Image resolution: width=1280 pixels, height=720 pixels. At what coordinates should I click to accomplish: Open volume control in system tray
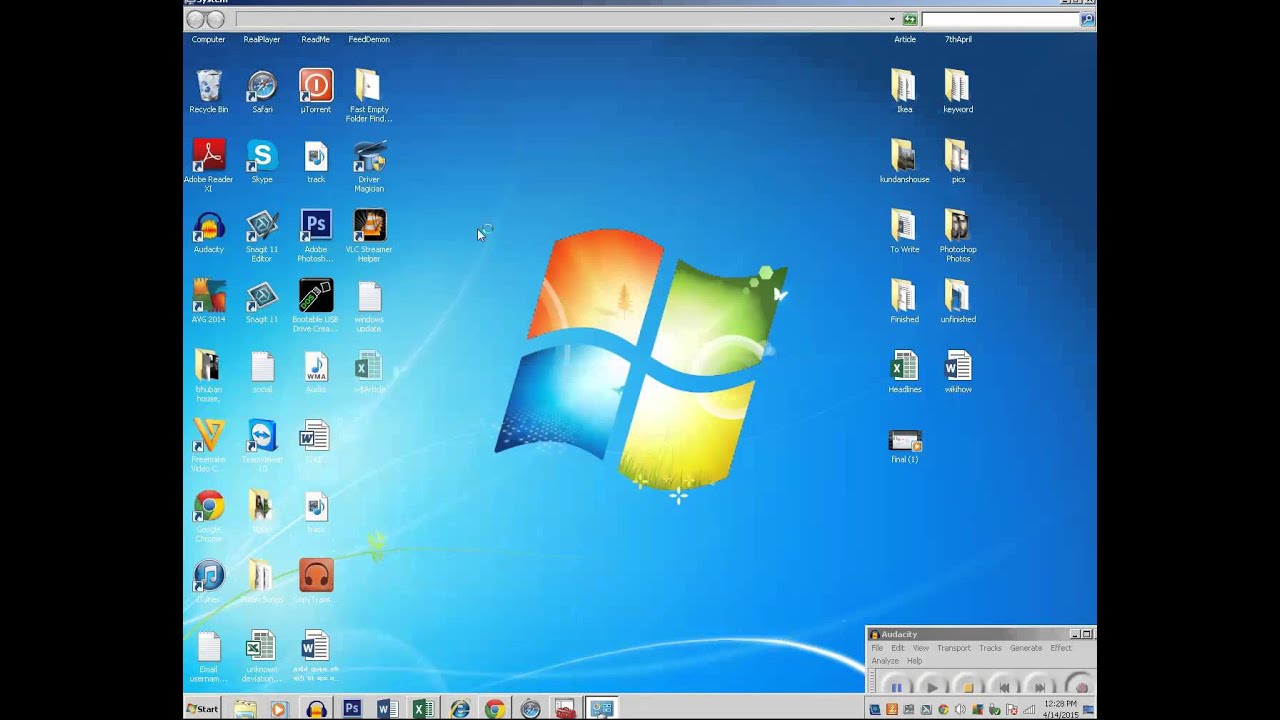tap(960, 710)
